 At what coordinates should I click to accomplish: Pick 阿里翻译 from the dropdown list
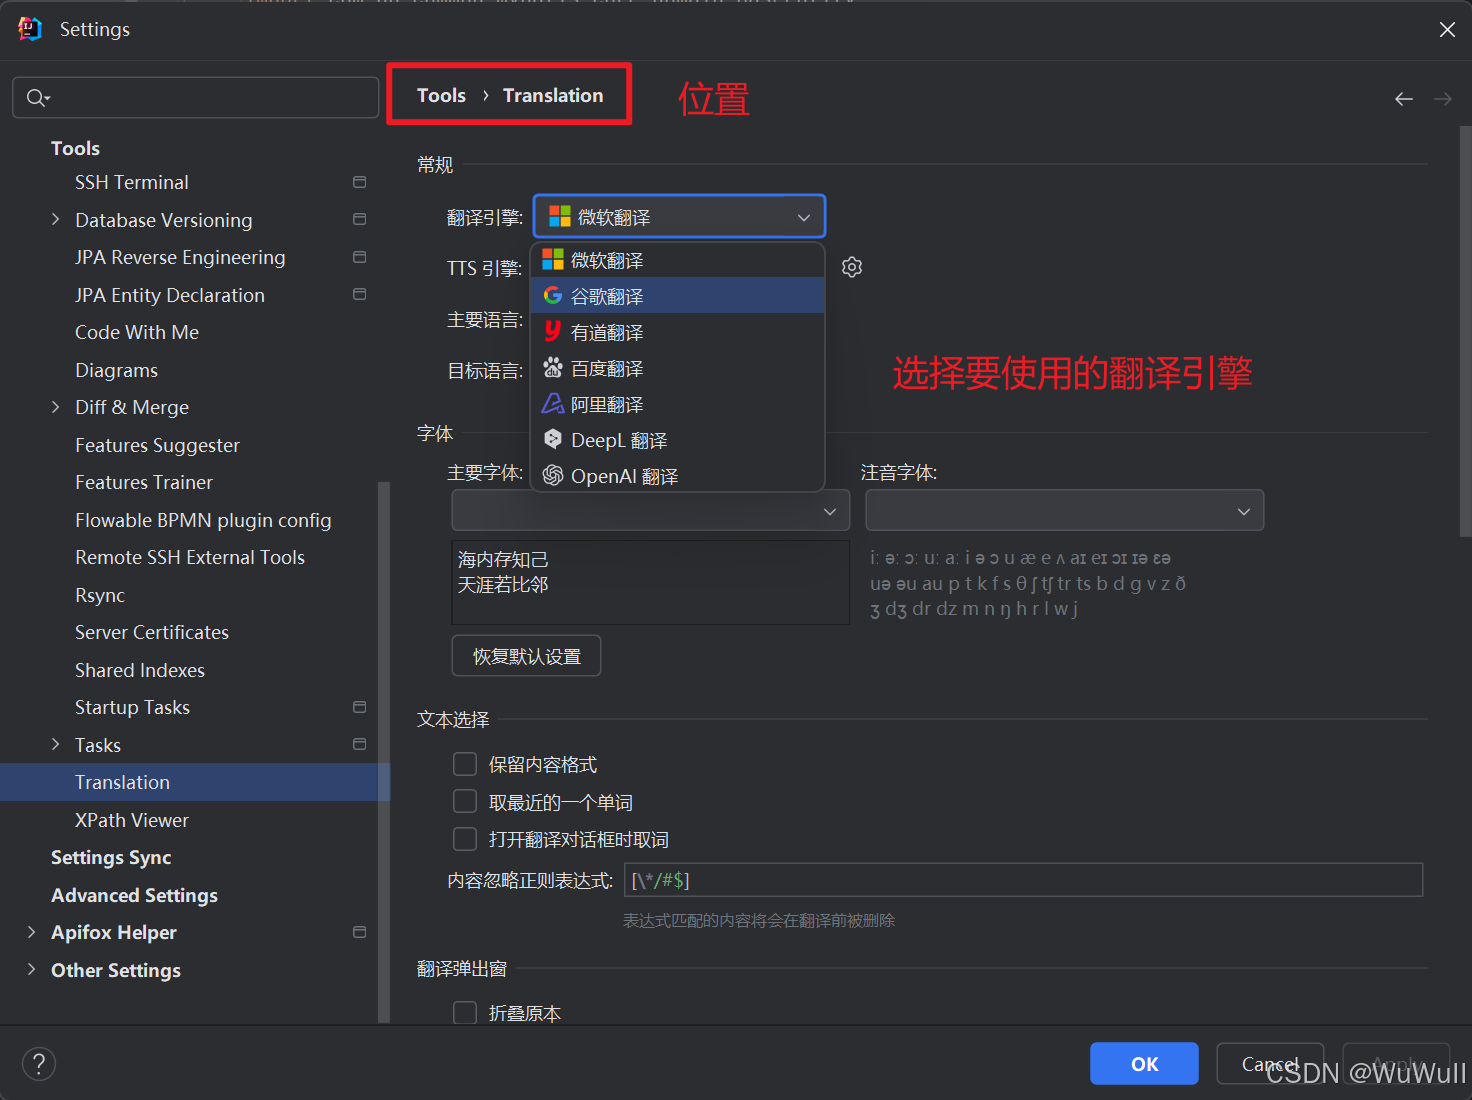(x=678, y=404)
